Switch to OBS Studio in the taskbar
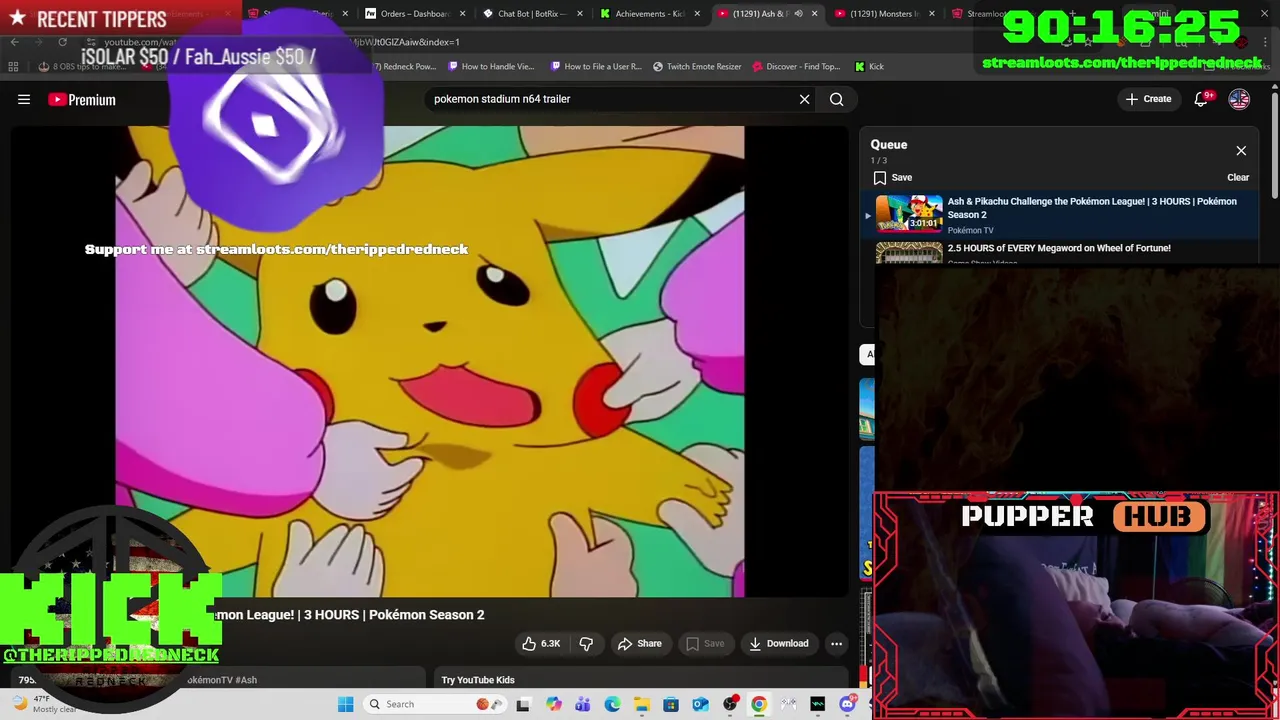 (x=730, y=704)
